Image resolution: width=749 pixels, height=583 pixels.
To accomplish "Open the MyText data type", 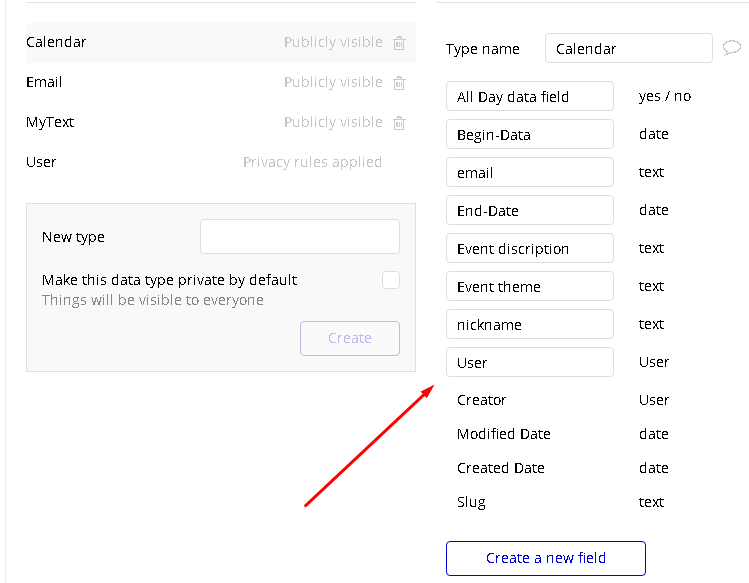I will click(150, 122).
